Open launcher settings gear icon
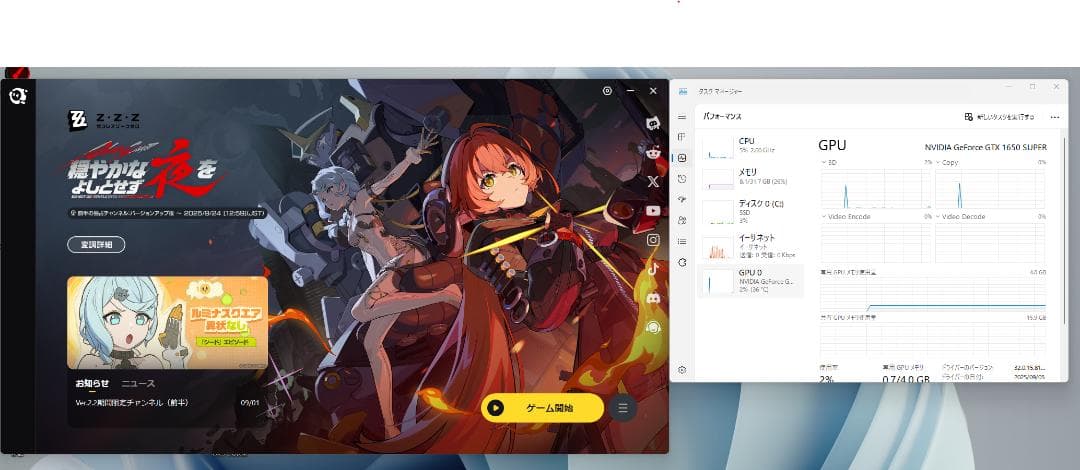 coord(607,91)
